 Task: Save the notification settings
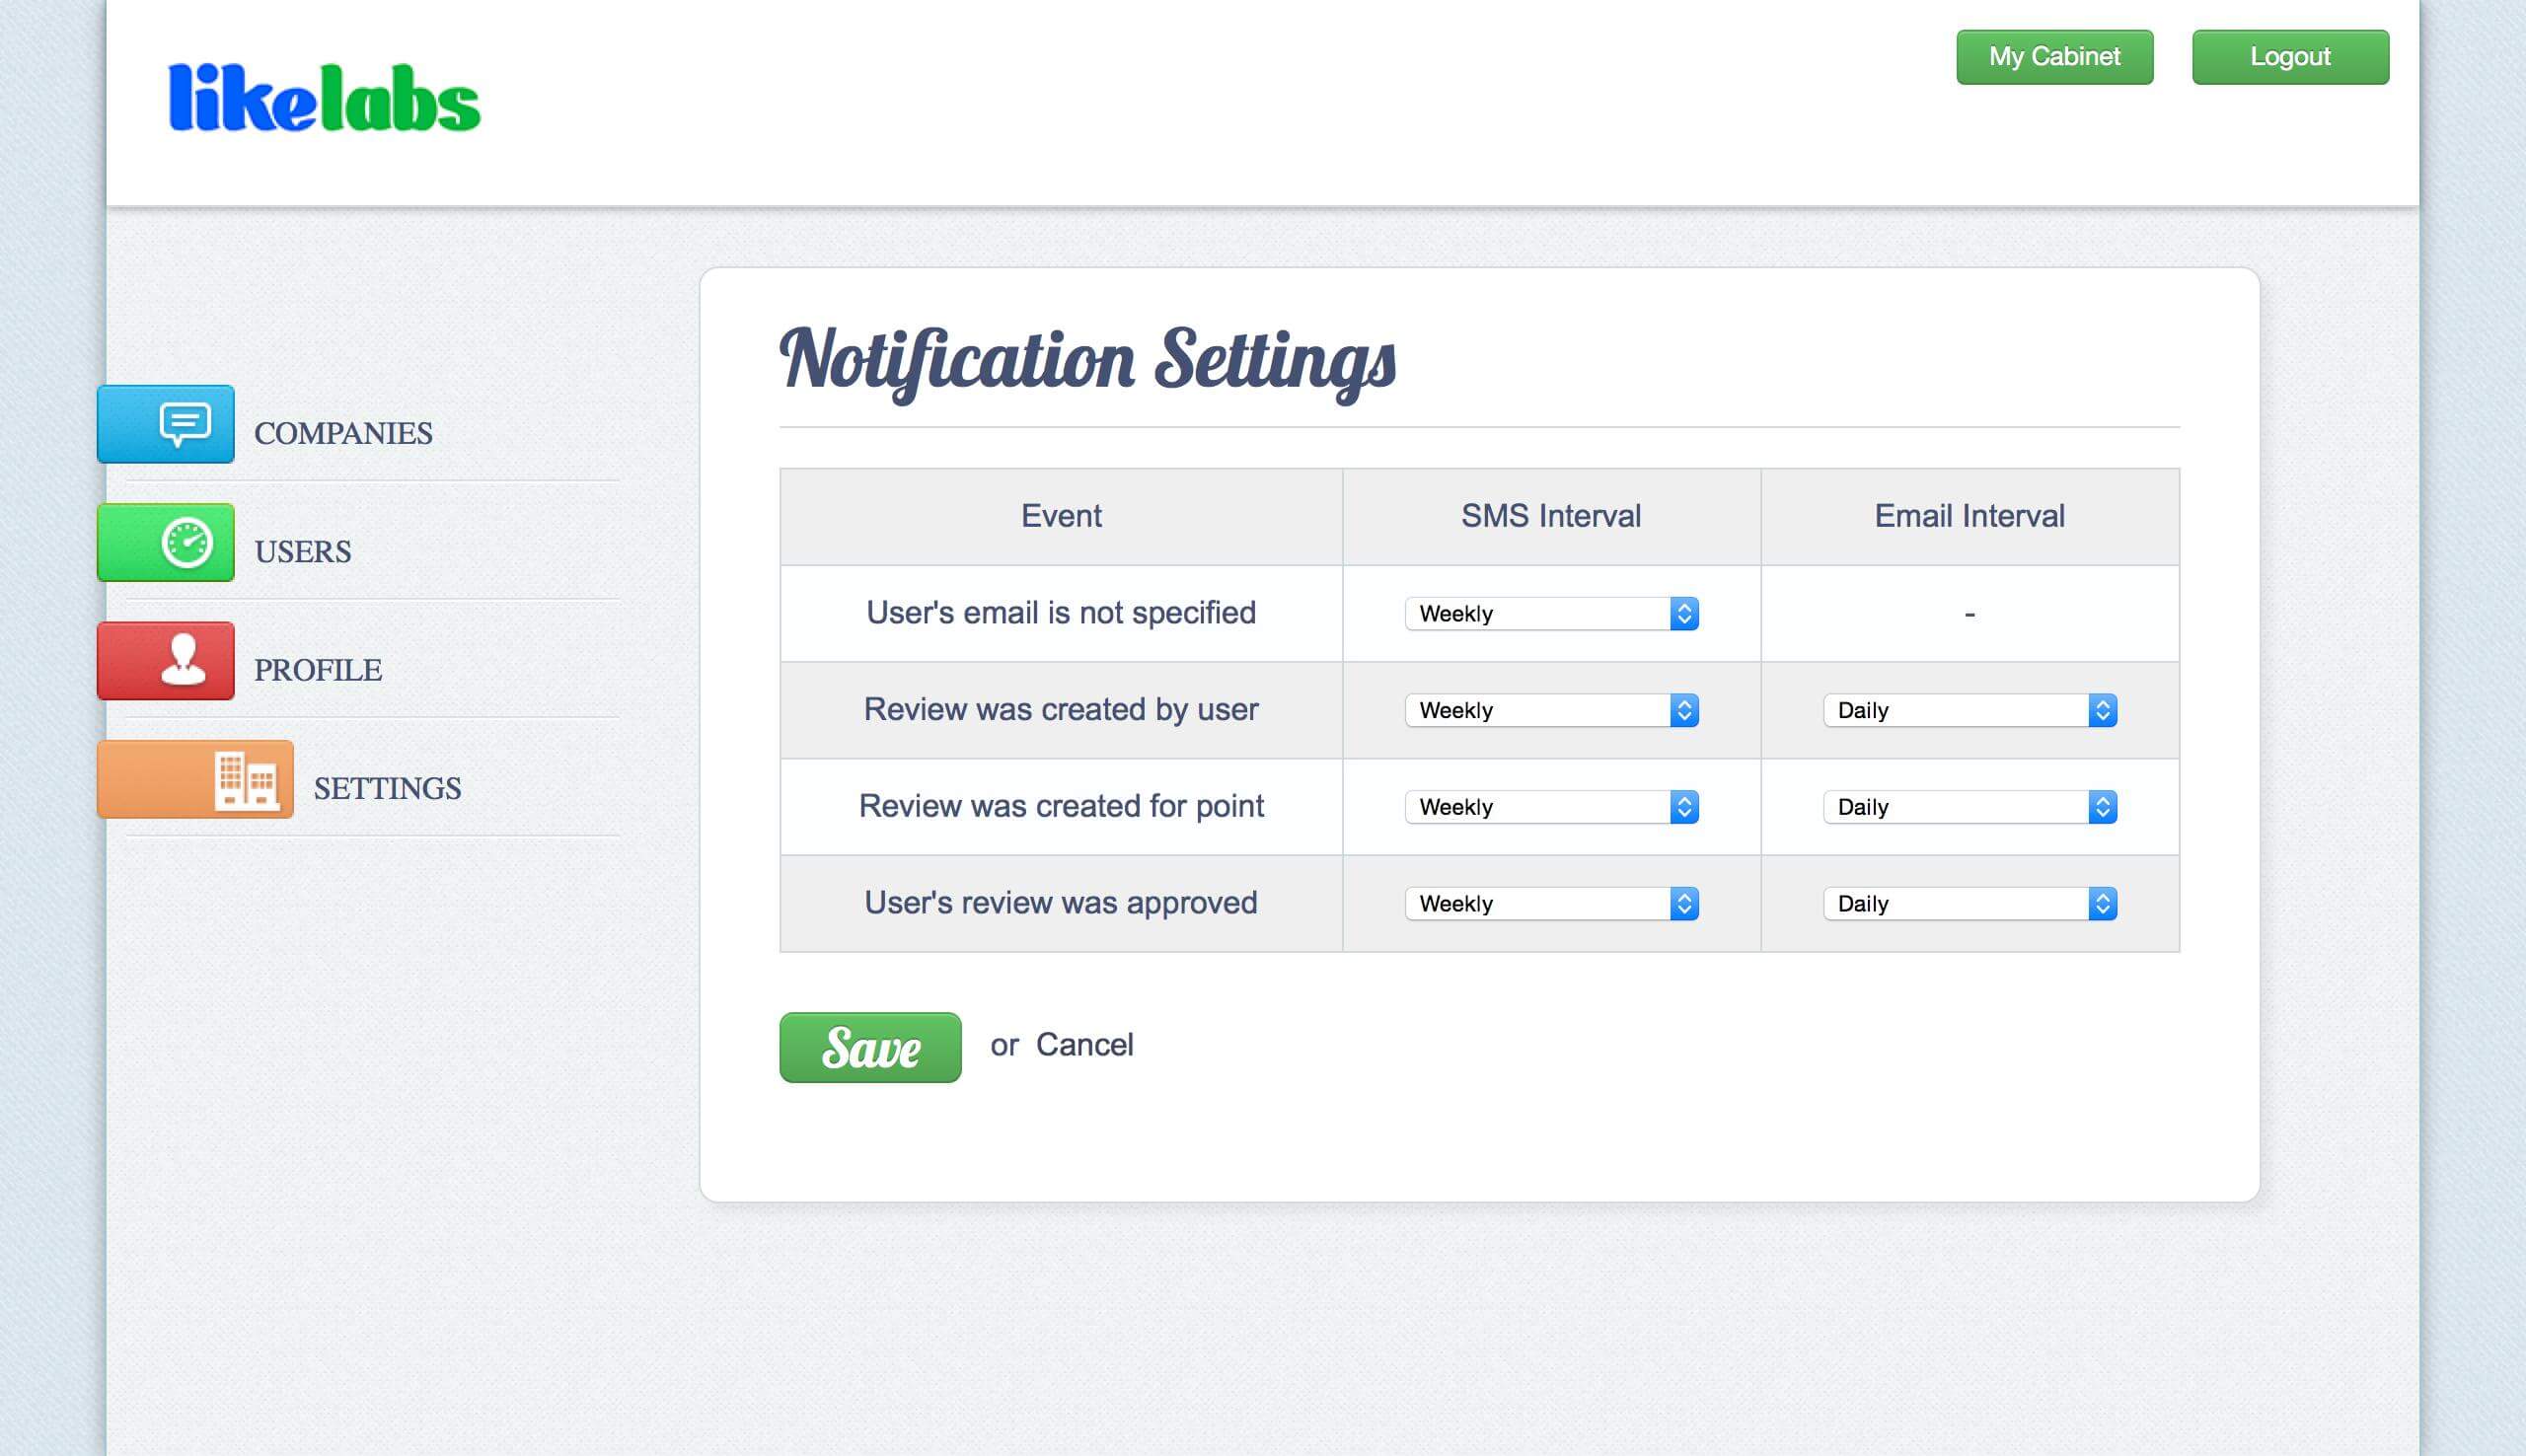pos(870,1047)
